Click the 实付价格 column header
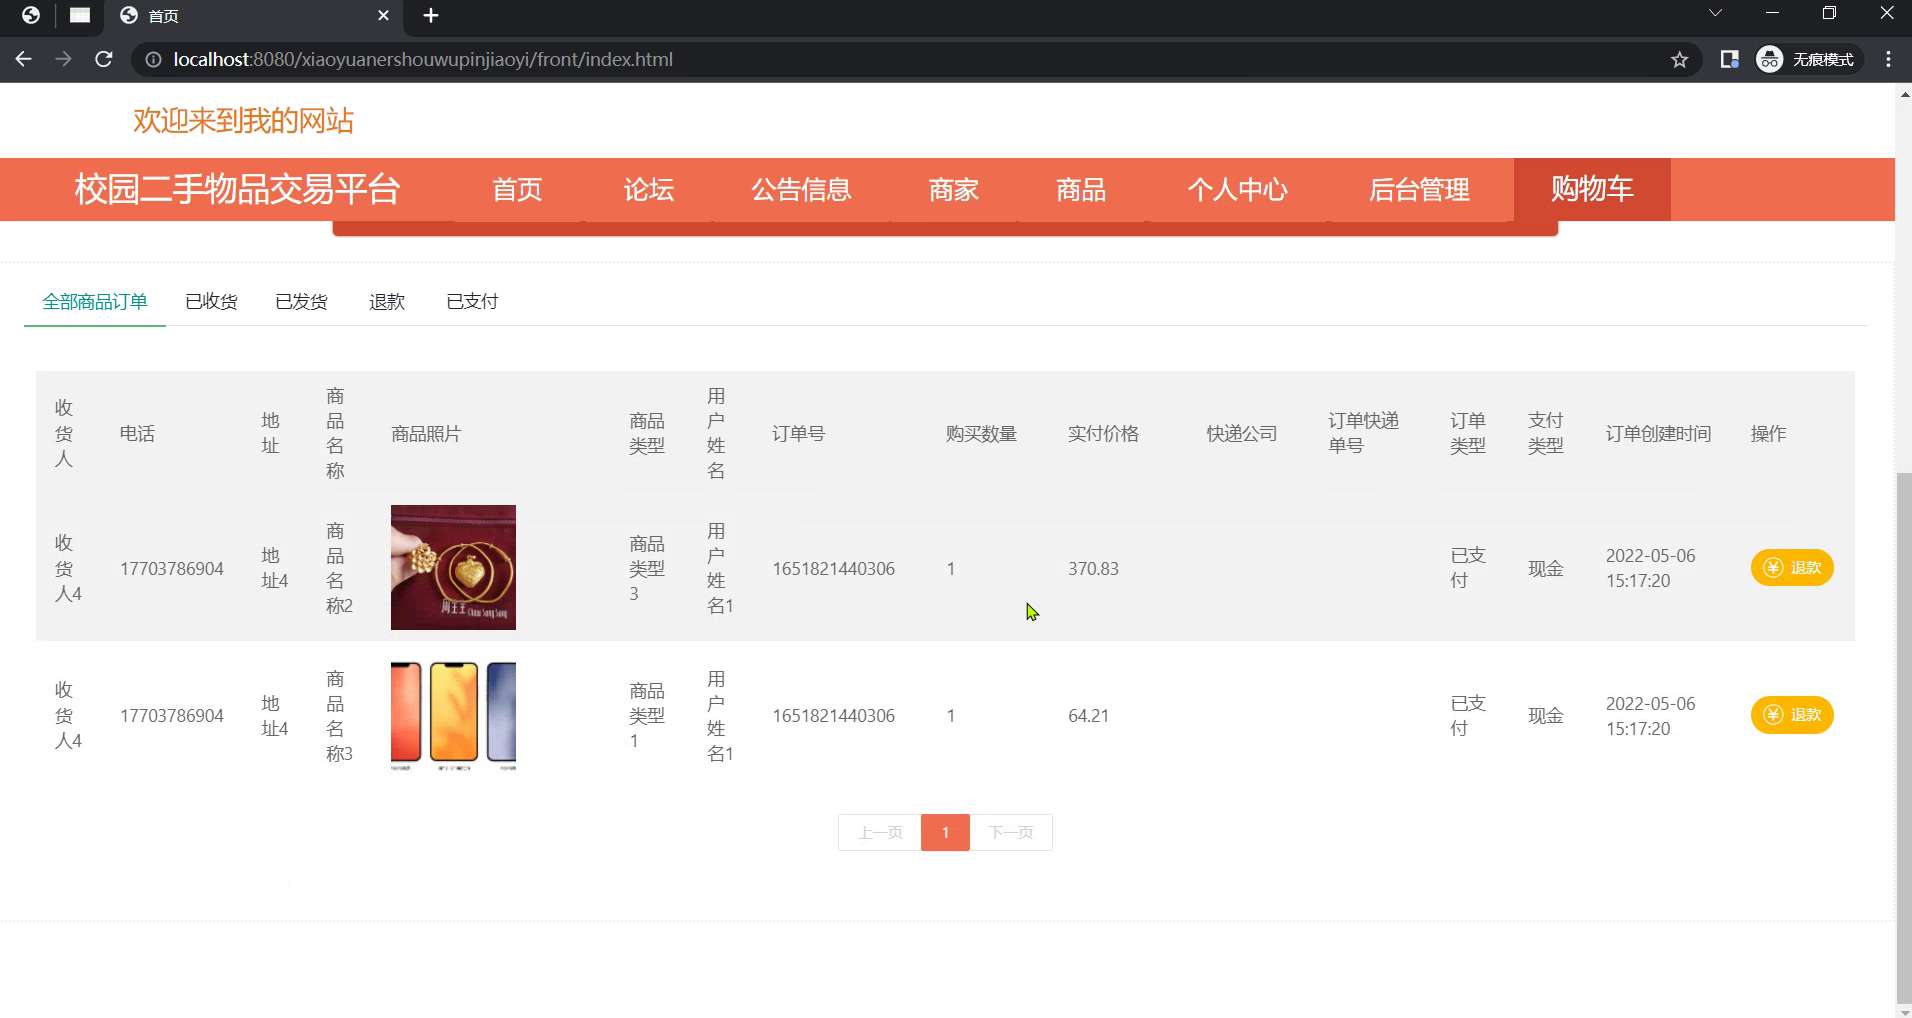The image size is (1912, 1018). [1103, 434]
